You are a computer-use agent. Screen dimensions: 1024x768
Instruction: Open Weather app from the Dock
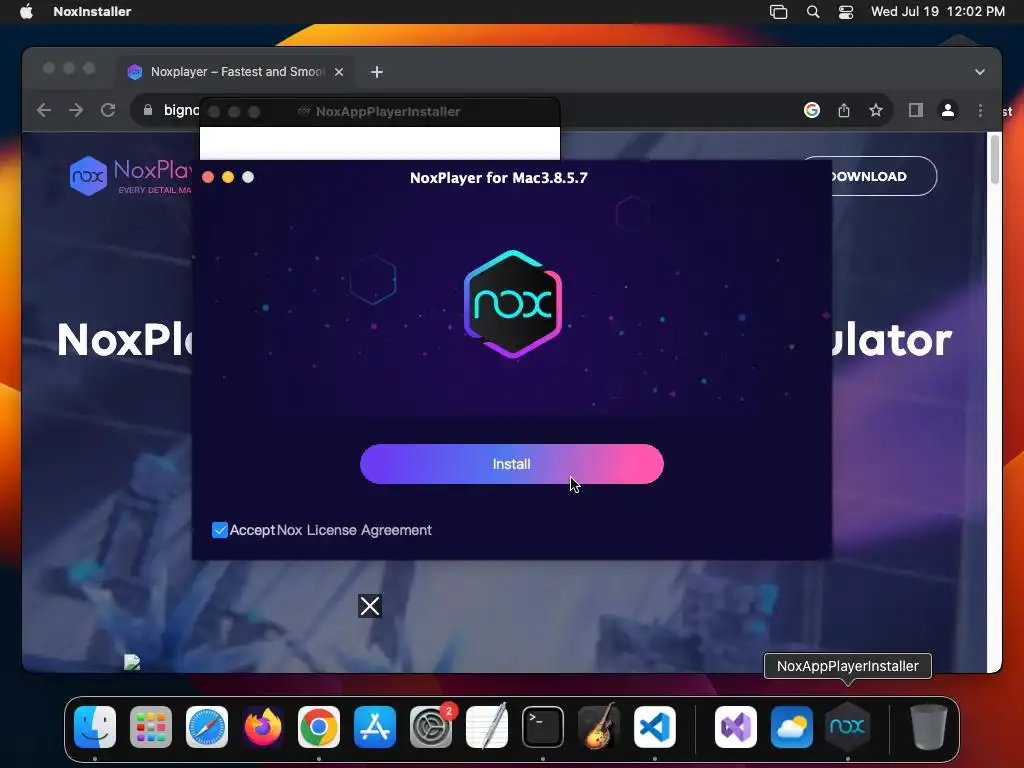[792, 727]
